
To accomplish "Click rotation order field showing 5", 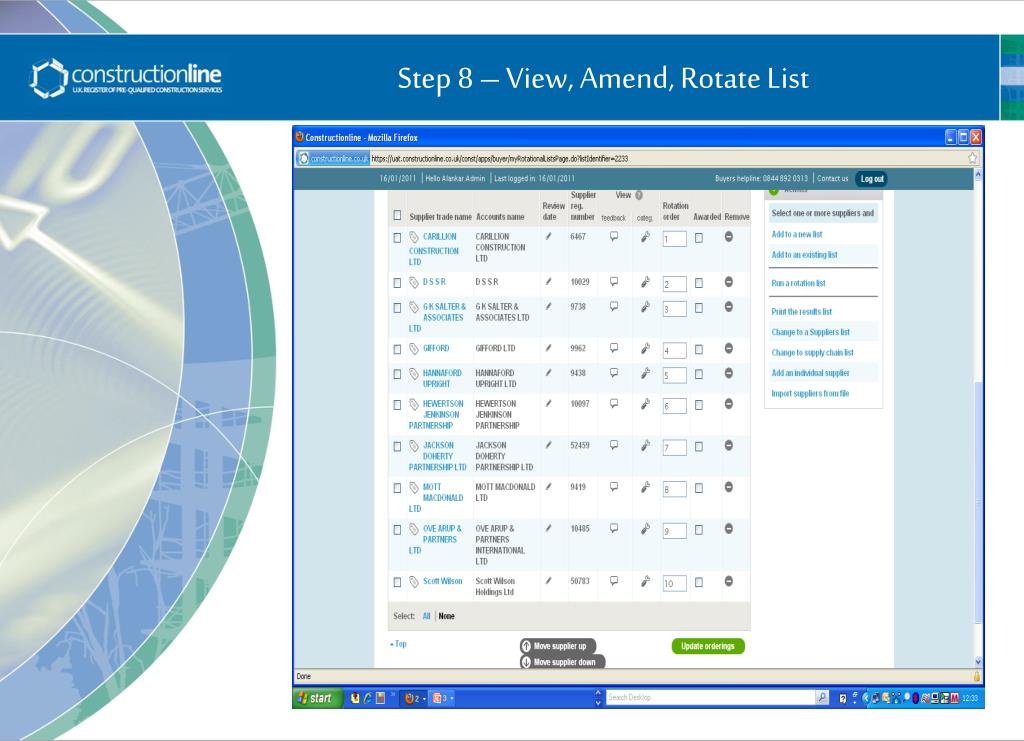I will pos(675,375).
